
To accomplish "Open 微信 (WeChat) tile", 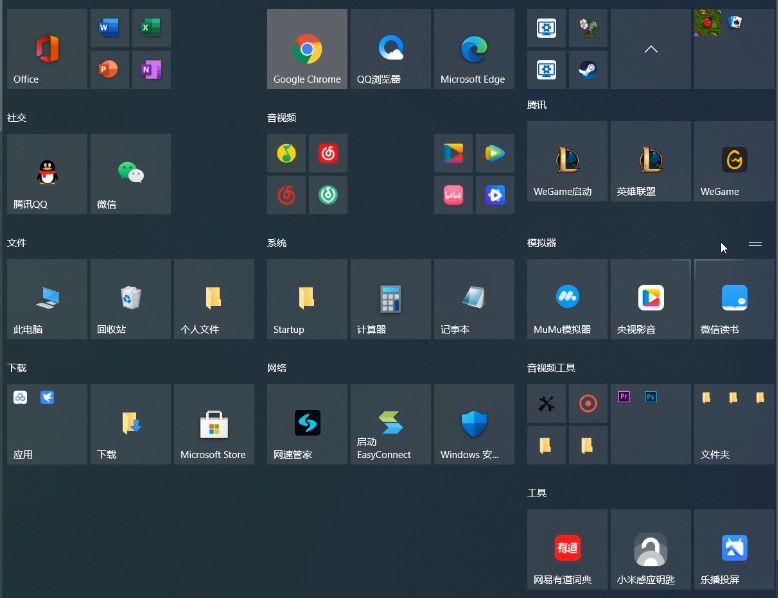I will 130,174.
